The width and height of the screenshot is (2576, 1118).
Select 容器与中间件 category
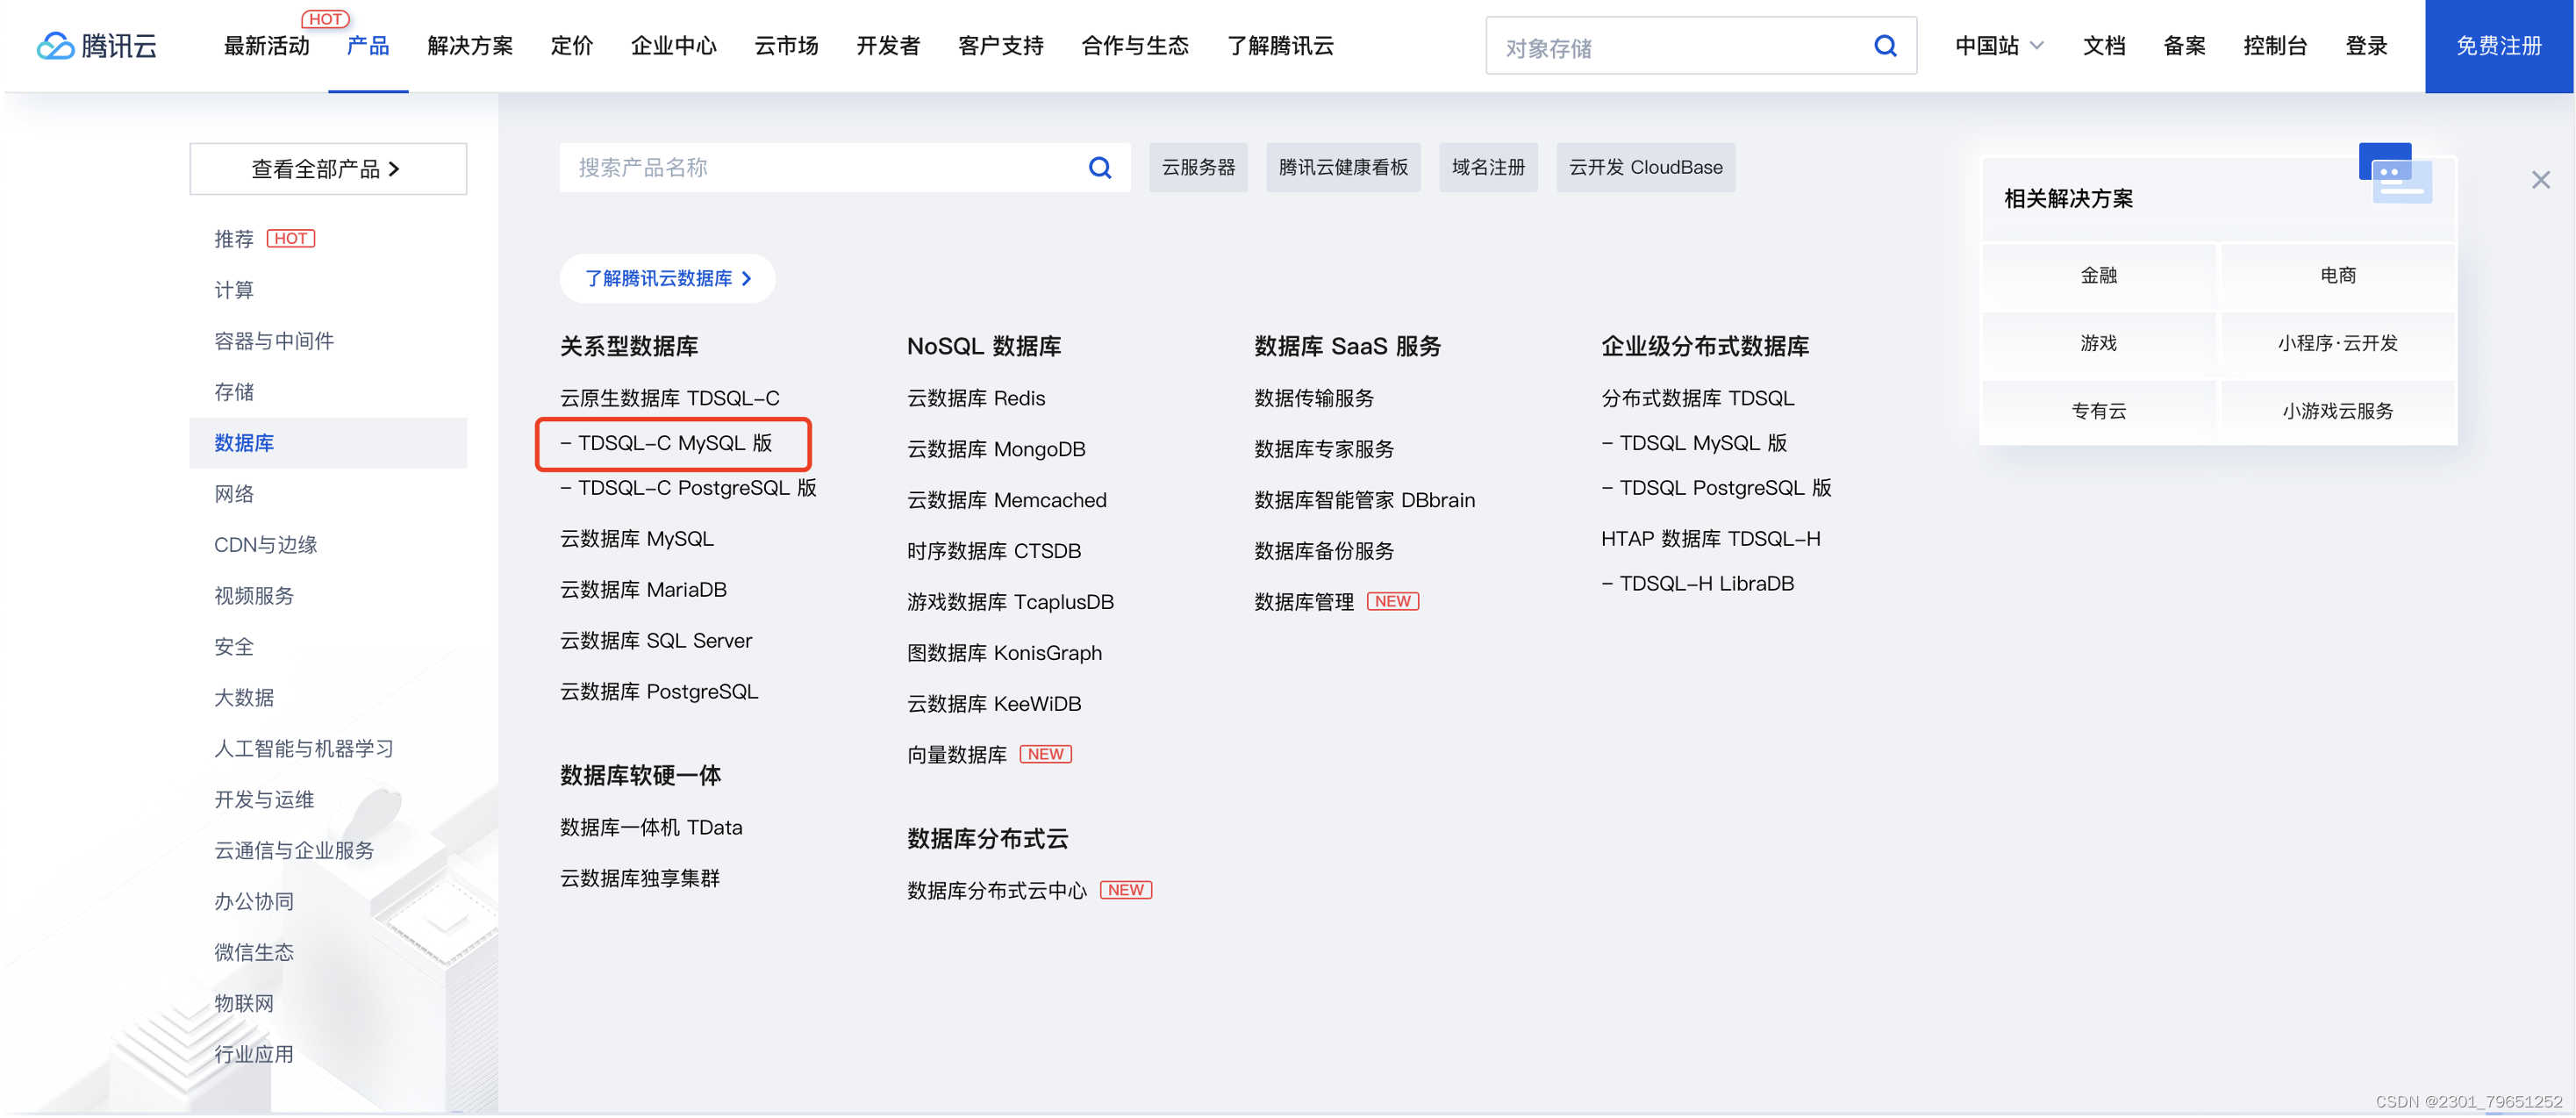(273, 341)
